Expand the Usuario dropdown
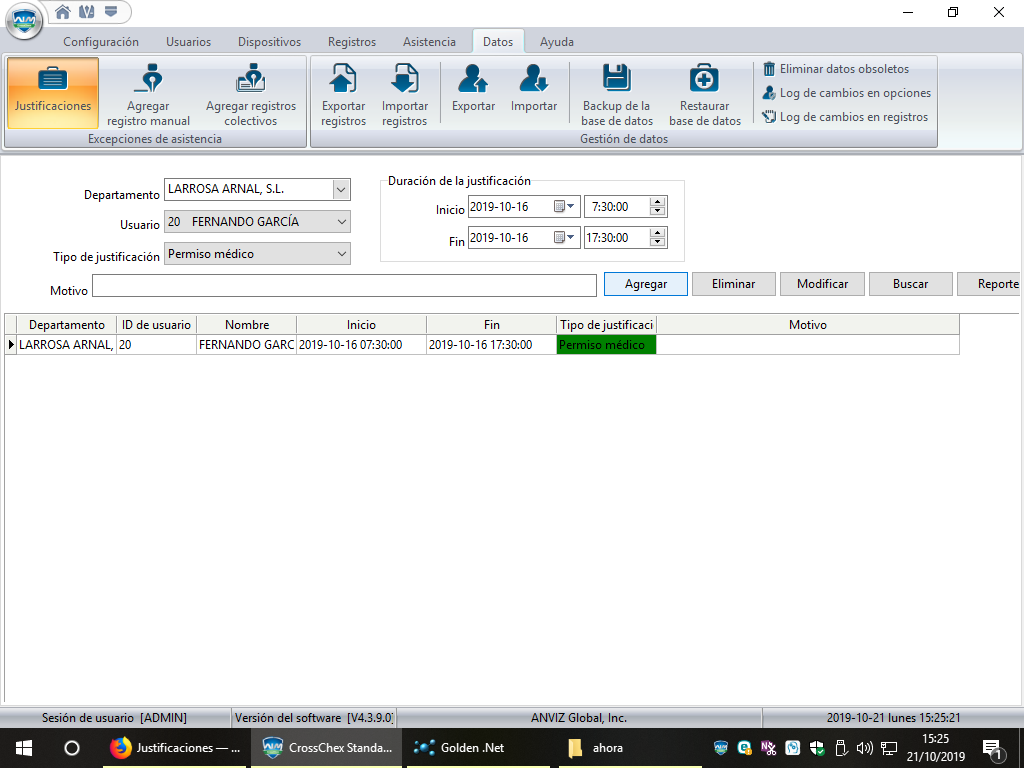This screenshot has height=768, width=1024. tap(342, 221)
